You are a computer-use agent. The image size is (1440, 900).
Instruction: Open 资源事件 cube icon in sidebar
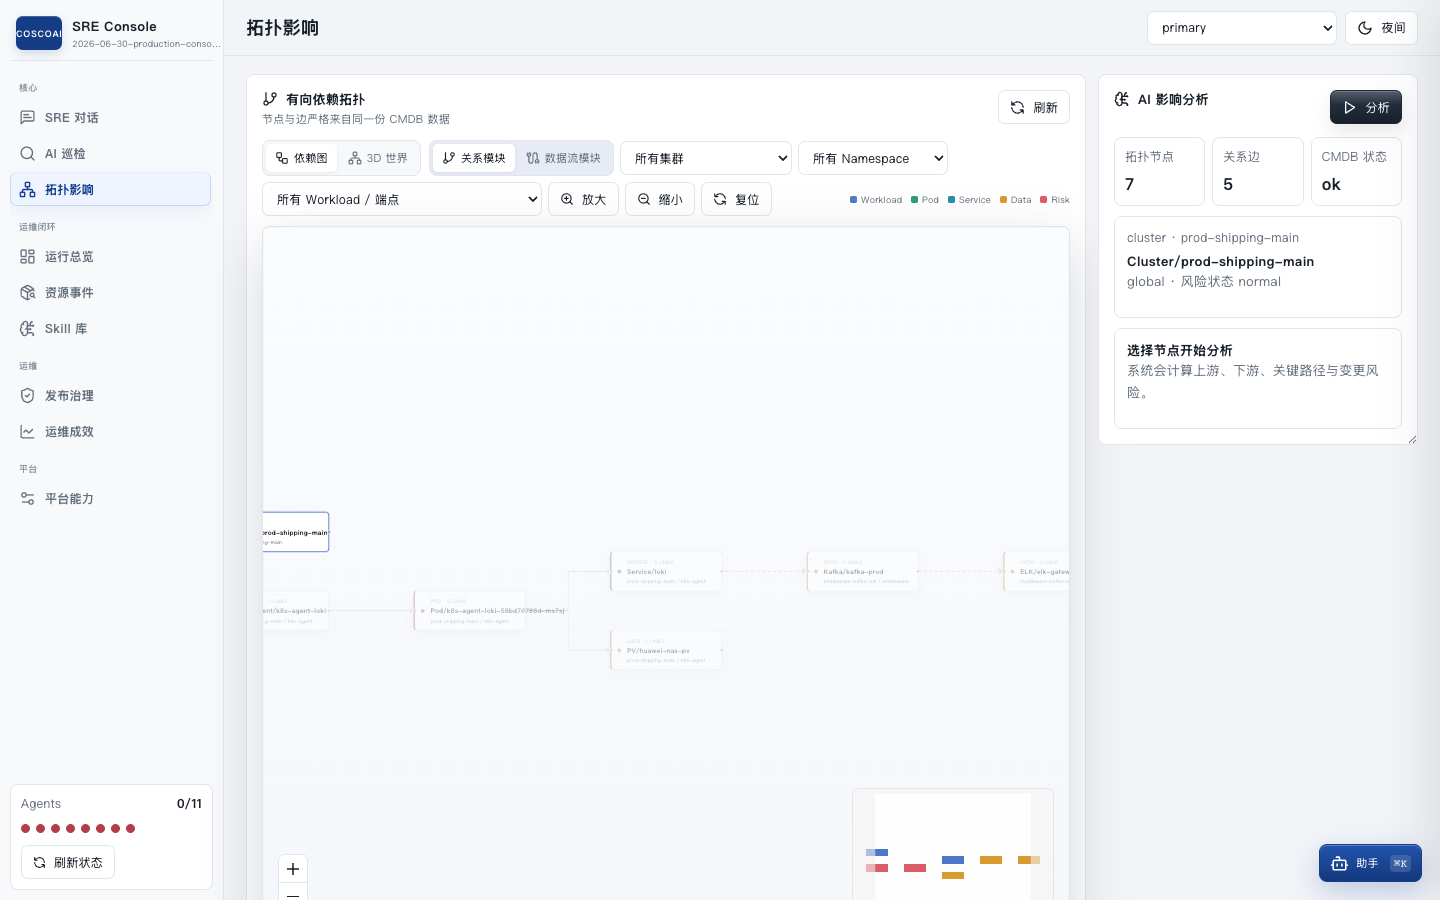(28, 293)
